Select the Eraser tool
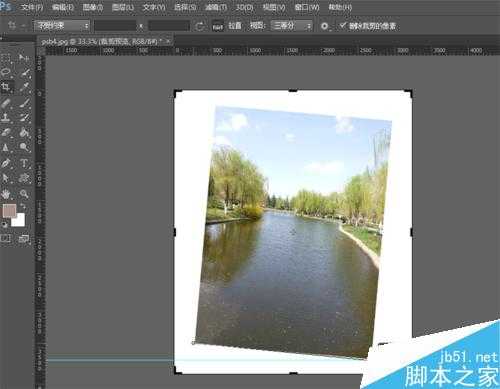Screen dimensions: 500x389 6,132
